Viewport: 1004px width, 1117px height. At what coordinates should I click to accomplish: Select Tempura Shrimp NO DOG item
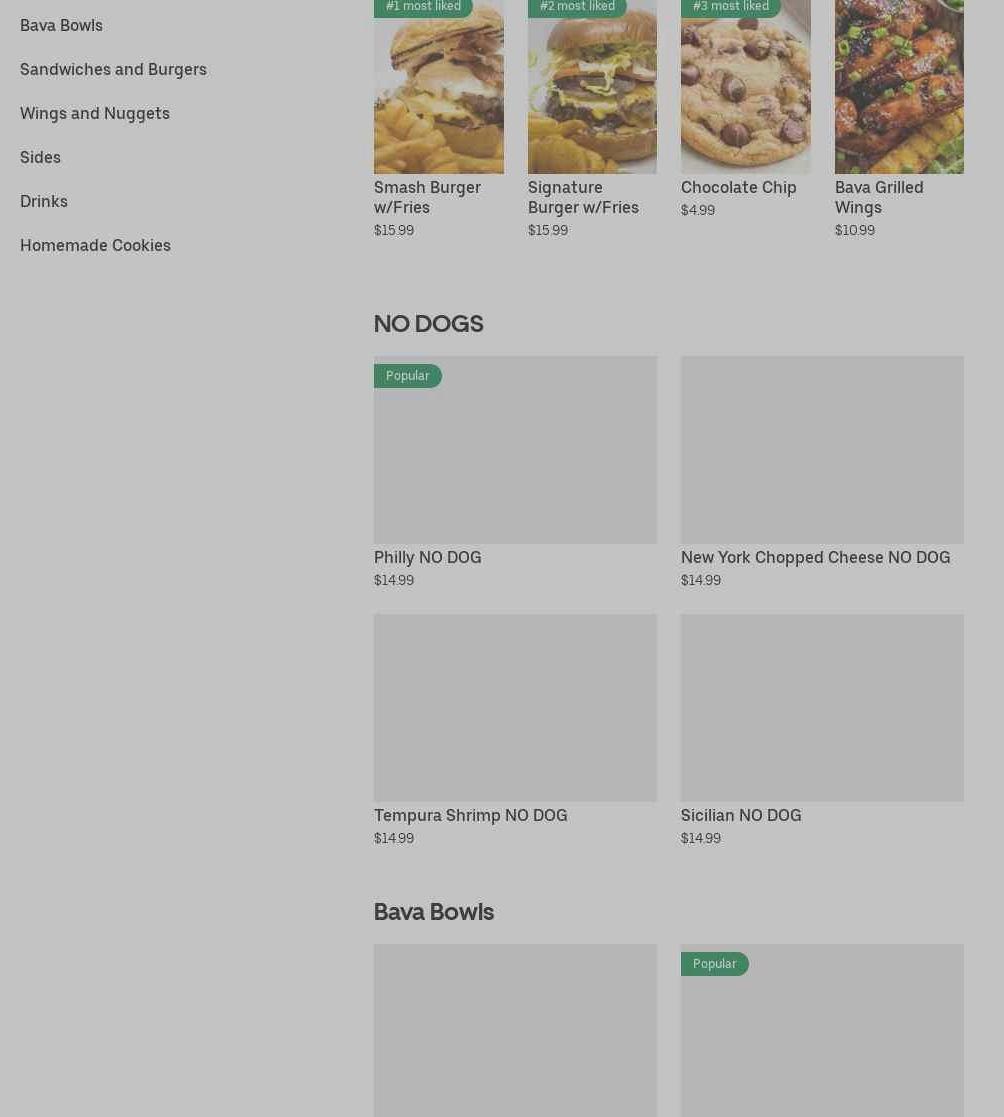pyautogui.click(x=470, y=815)
